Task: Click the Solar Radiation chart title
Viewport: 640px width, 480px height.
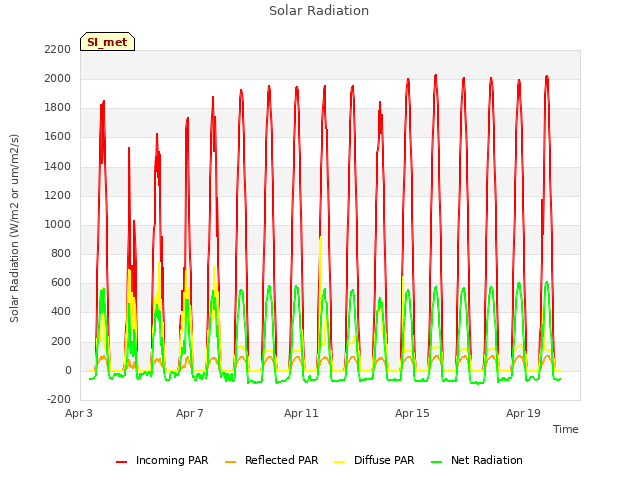Action: (319, 11)
